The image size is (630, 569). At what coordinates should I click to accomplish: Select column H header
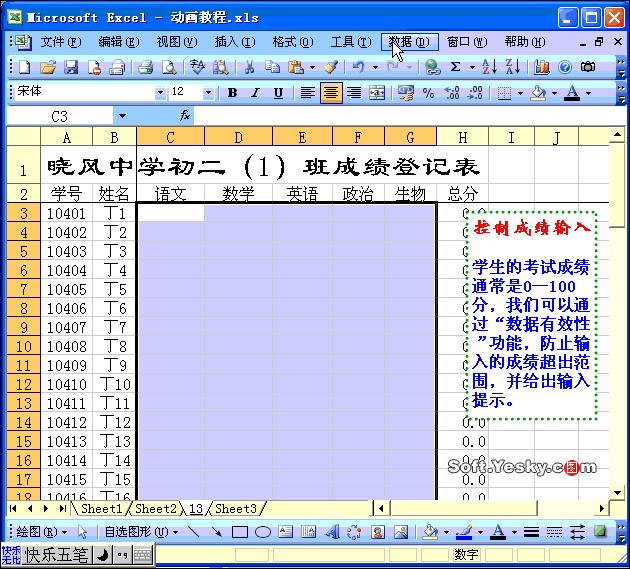click(x=462, y=137)
